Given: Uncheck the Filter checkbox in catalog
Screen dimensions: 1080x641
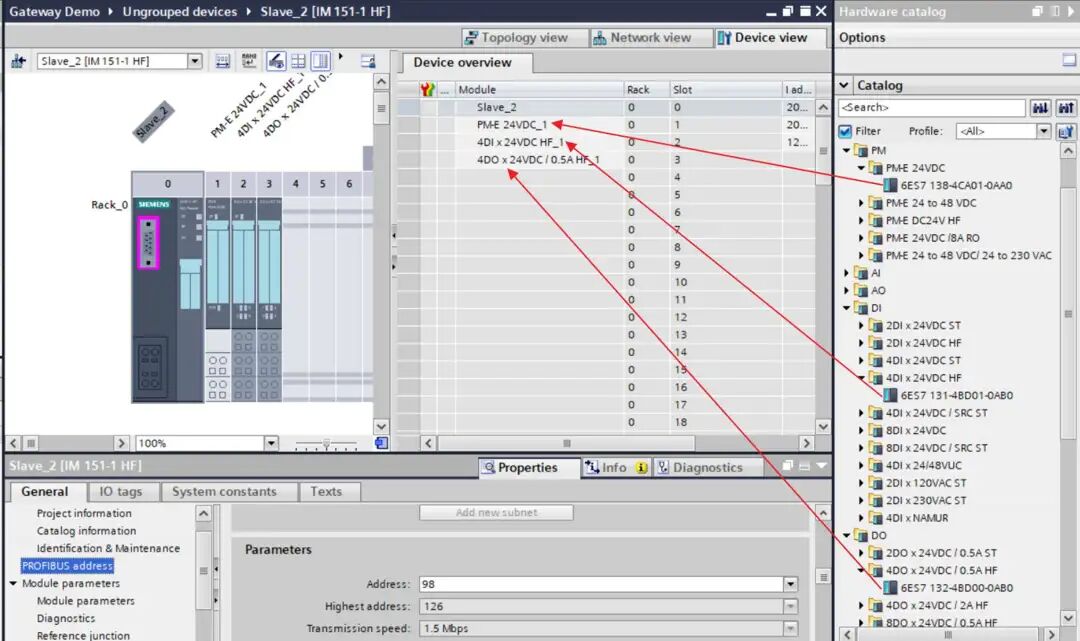Looking at the screenshot, I should pos(845,131).
